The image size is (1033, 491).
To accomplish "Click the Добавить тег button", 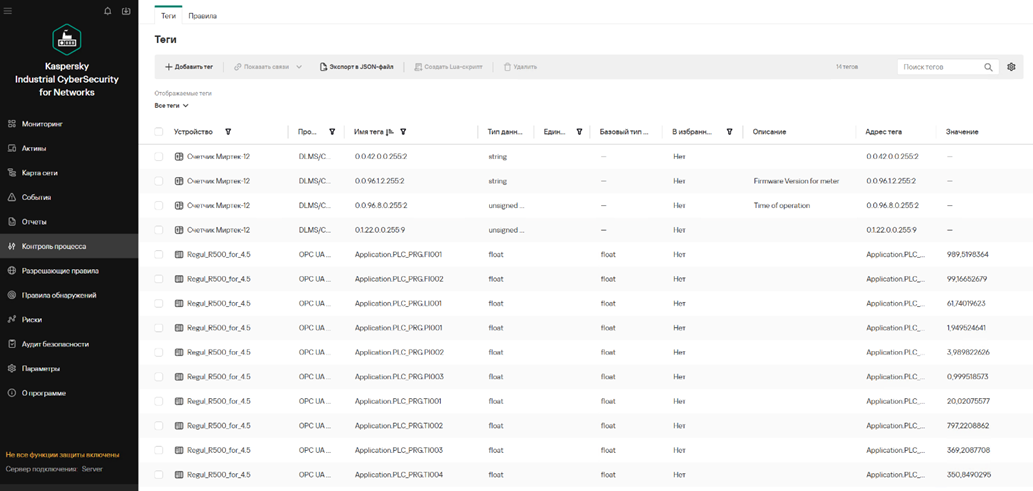I will (x=189, y=67).
